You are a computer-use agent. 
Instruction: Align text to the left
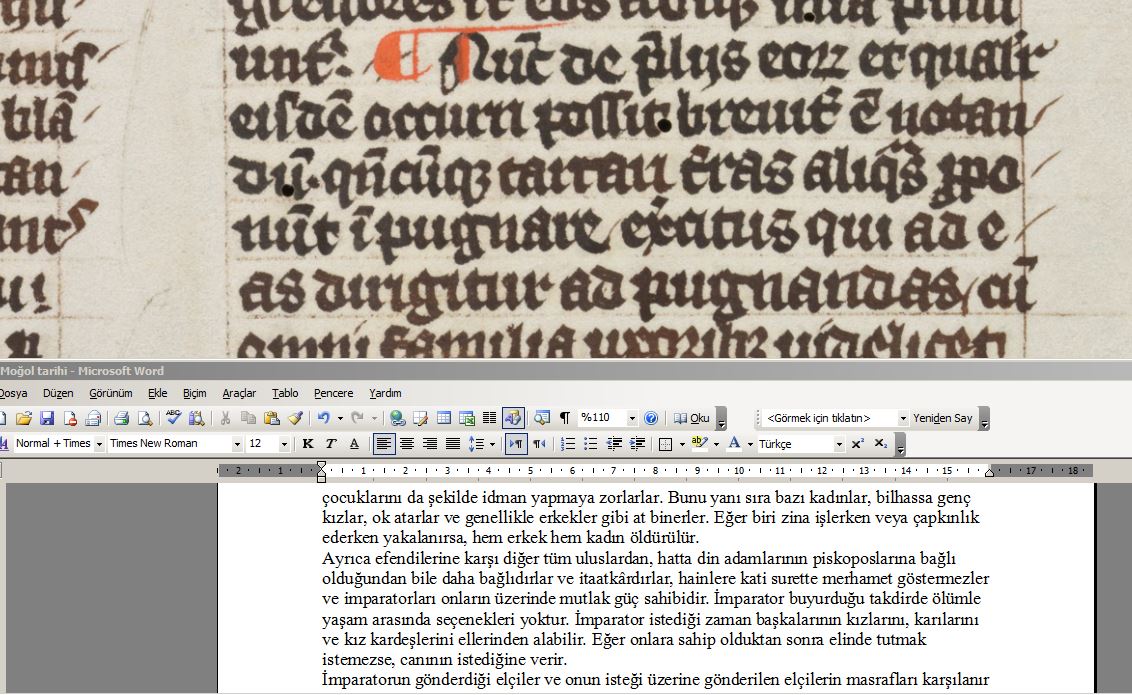pyautogui.click(x=383, y=444)
